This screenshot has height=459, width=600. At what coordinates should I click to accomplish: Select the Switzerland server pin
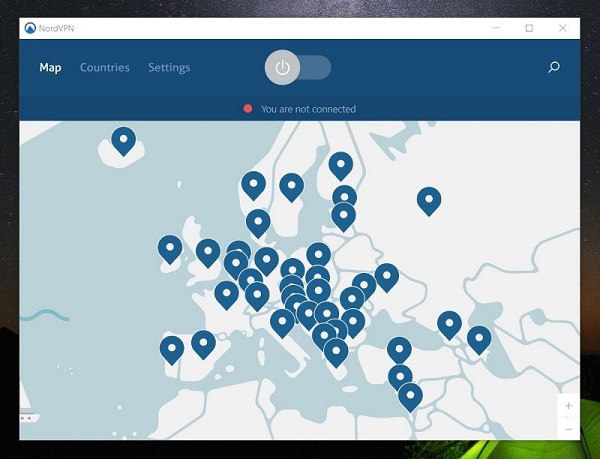click(x=257, y=296)
